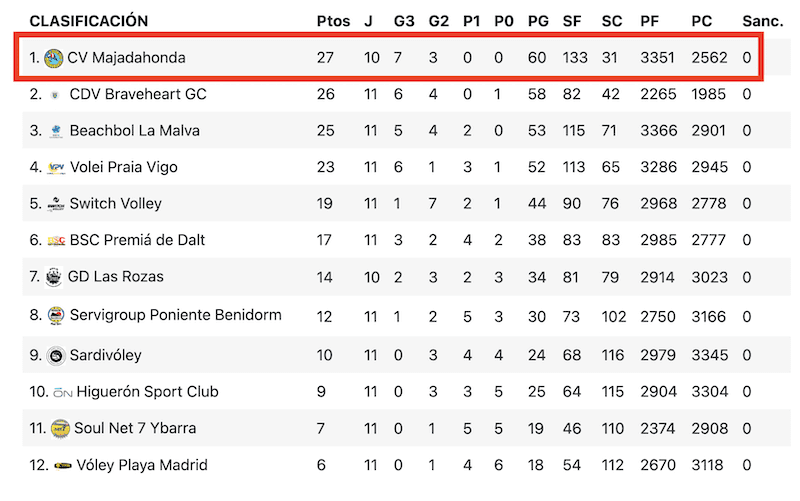Open the Higuerón Sport Club team name

click(147, 392)
